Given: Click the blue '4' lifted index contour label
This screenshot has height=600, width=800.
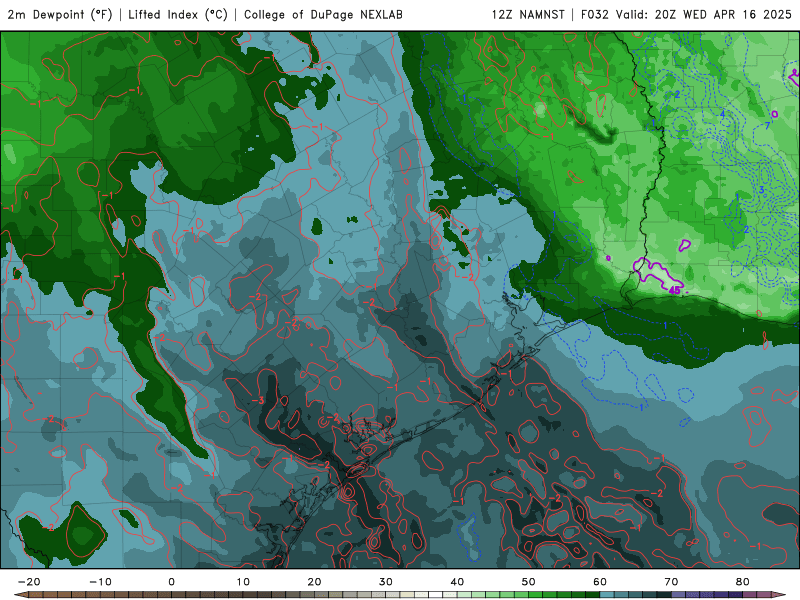Looking at the screenshot, I should [722, 114].
